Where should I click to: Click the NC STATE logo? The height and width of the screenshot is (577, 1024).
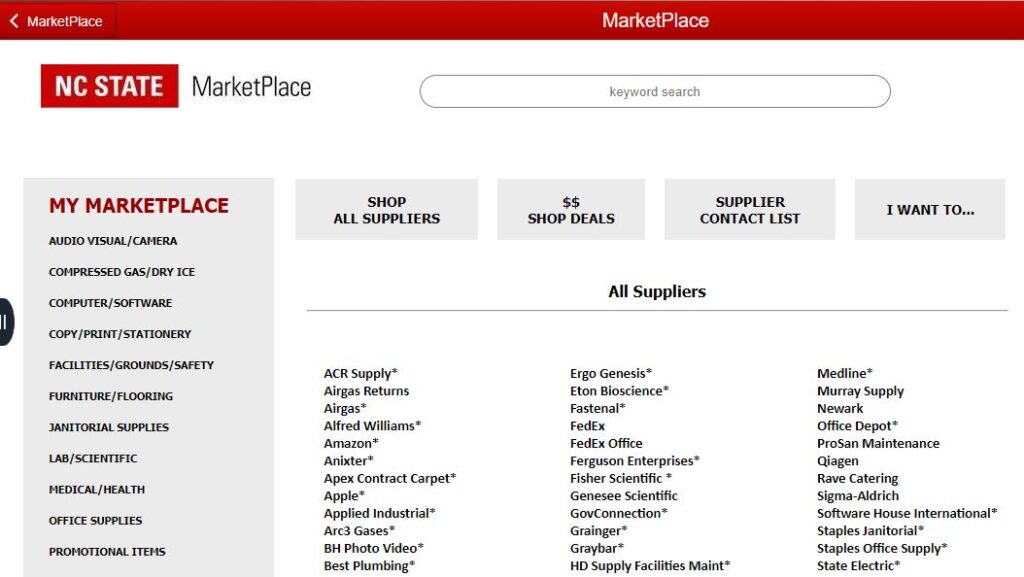(110, 86)
